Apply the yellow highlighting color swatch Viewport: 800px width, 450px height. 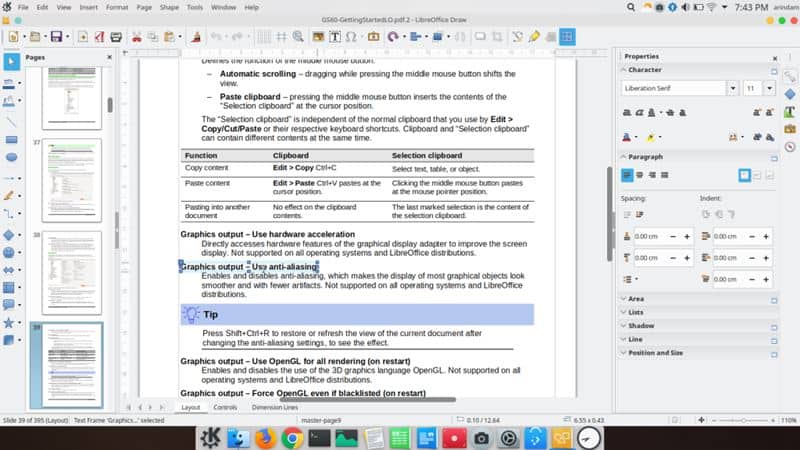click(651, 137)
